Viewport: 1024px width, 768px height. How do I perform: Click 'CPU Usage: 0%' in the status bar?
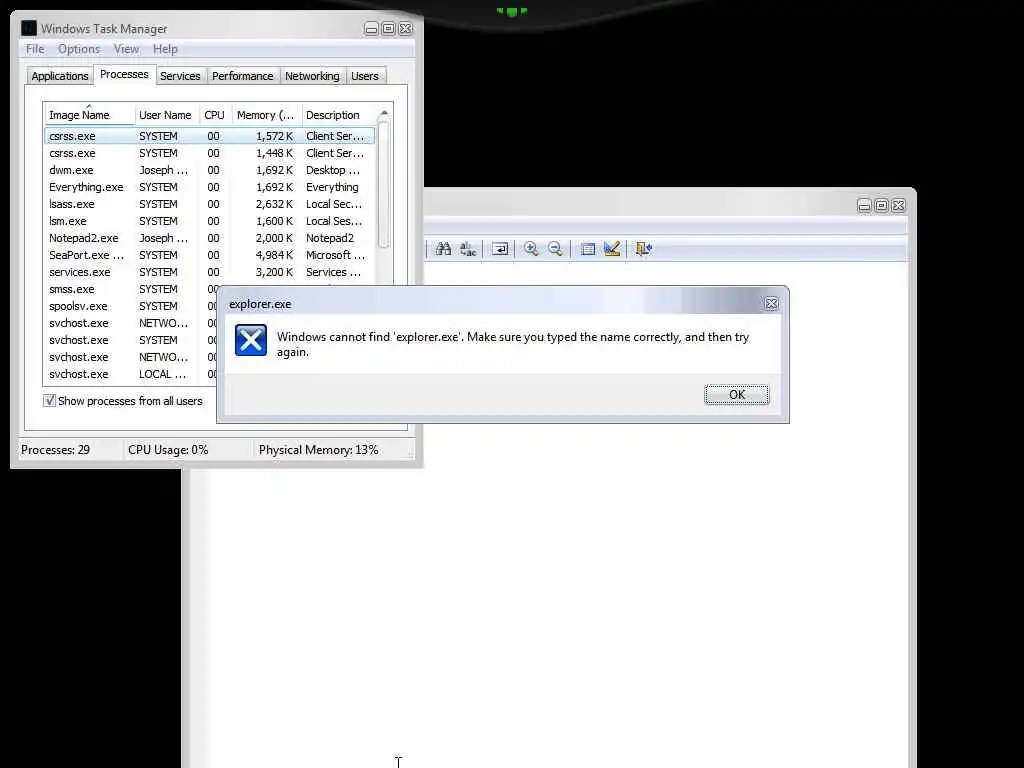(168, 450)
